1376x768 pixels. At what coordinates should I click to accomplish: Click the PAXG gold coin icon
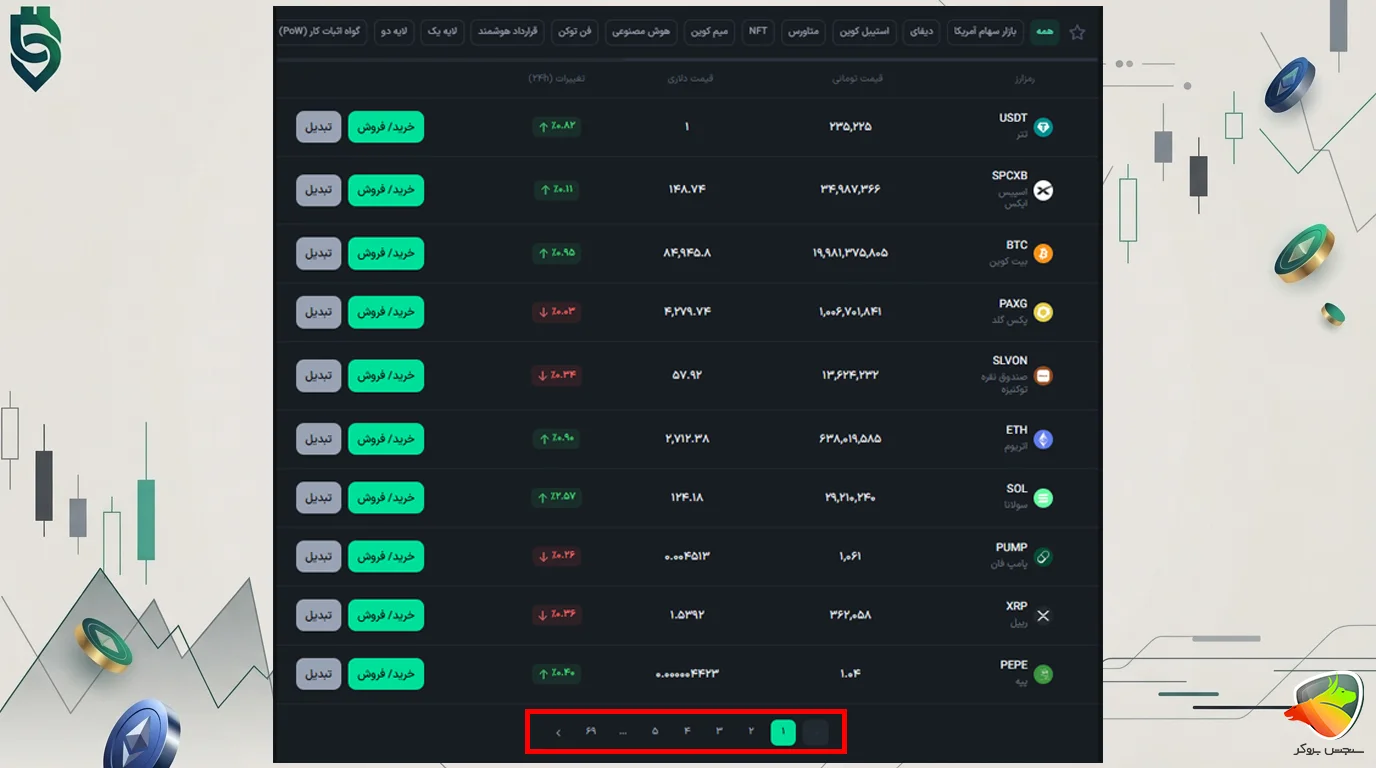pos(1043,312)
